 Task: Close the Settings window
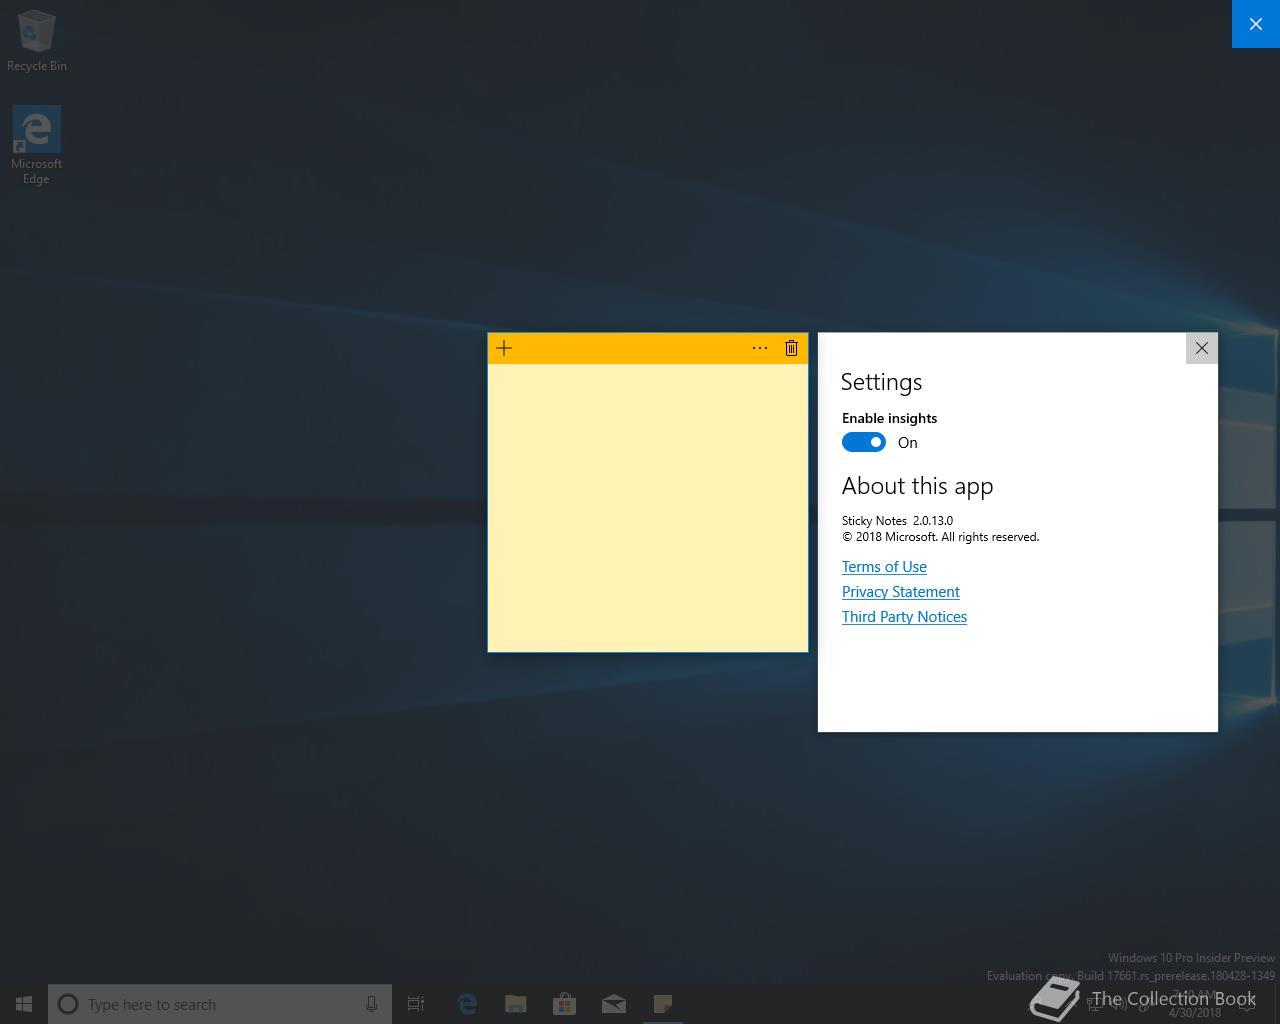coord(1202,348)
